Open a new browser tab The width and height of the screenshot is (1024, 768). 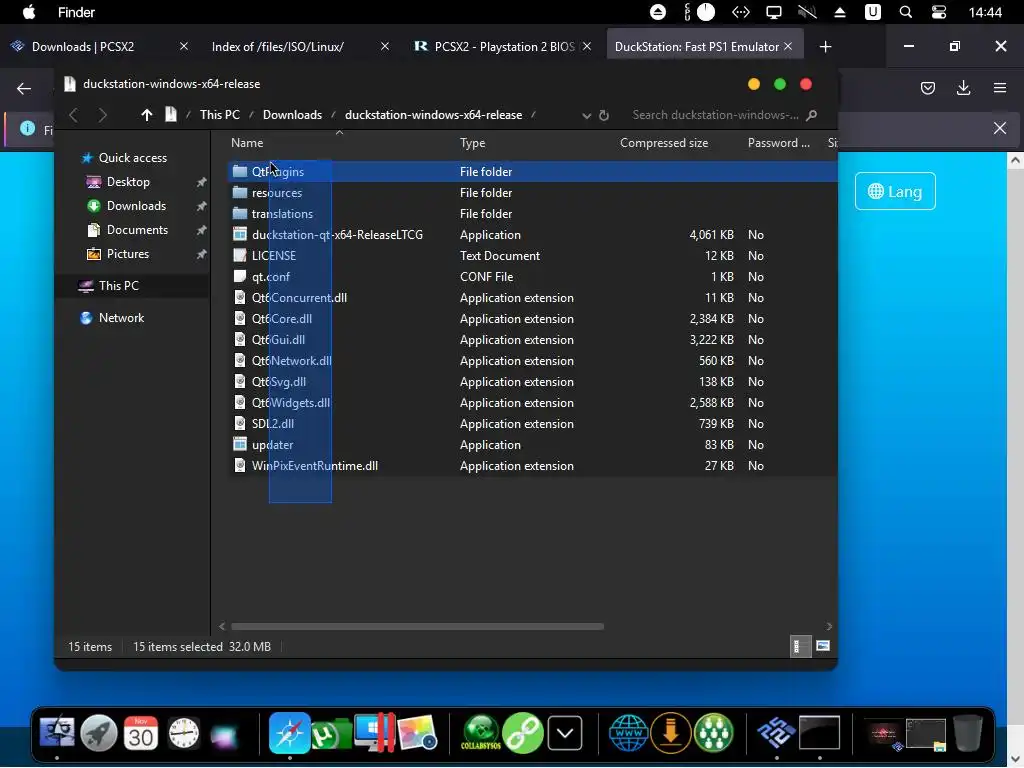(825, 46)
